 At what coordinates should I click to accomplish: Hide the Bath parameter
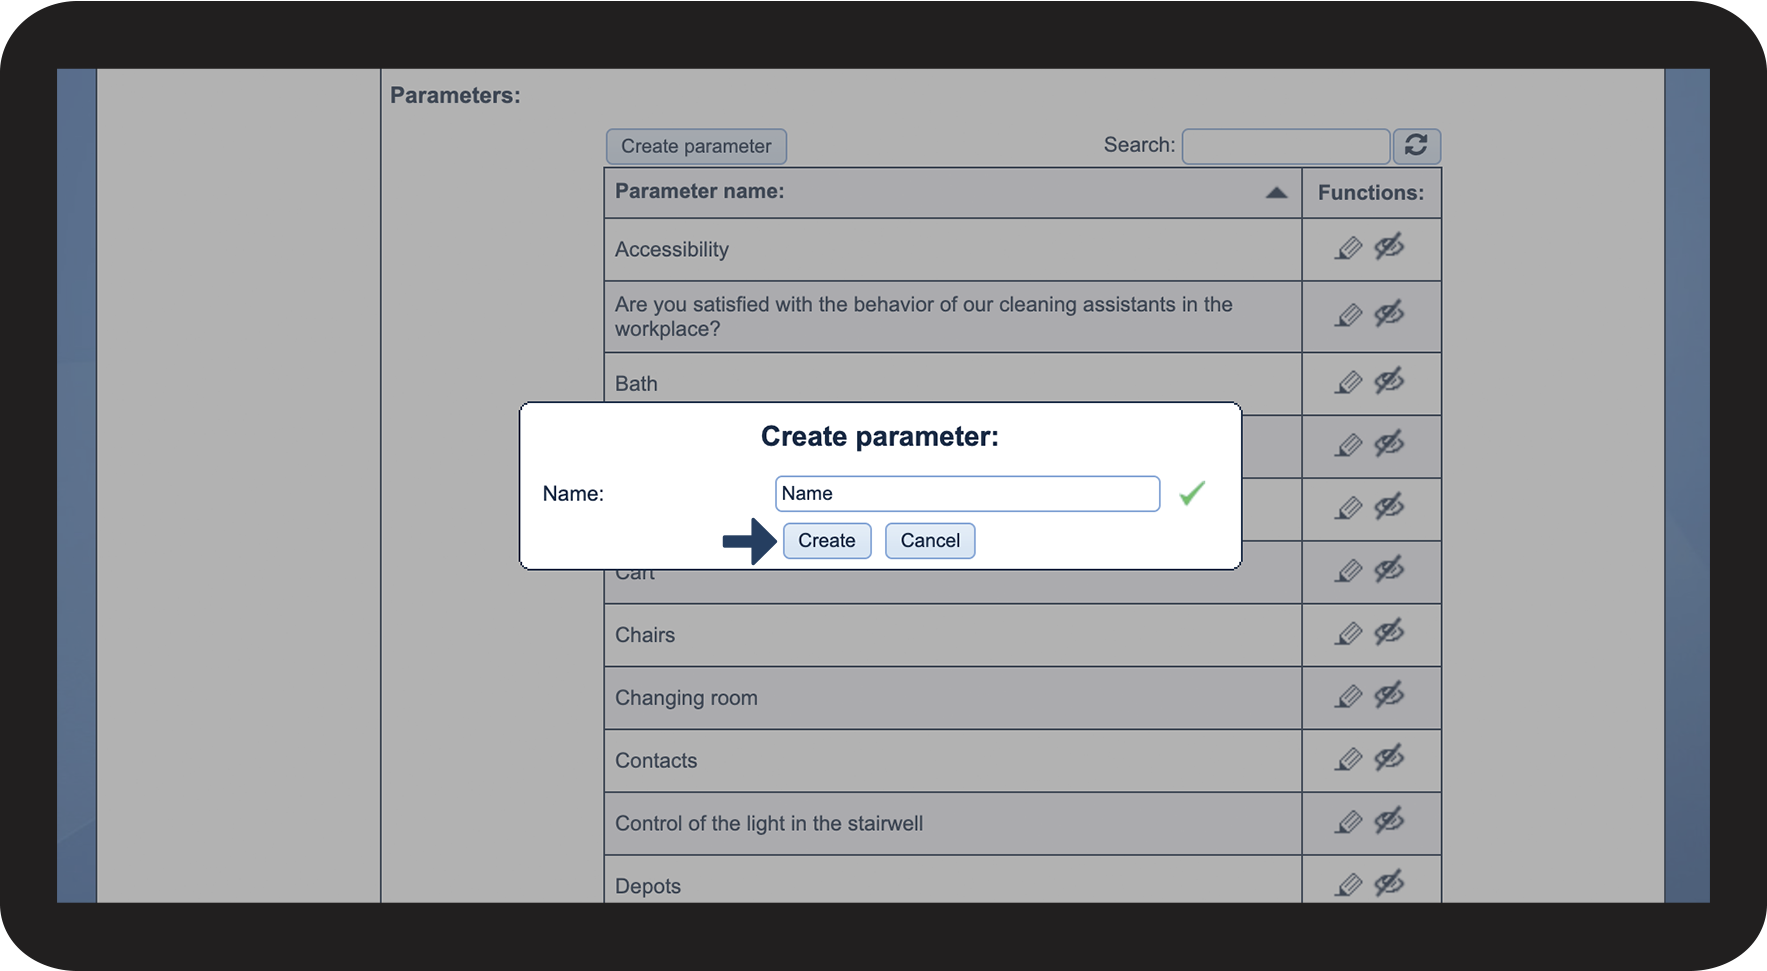(1389, 380)
